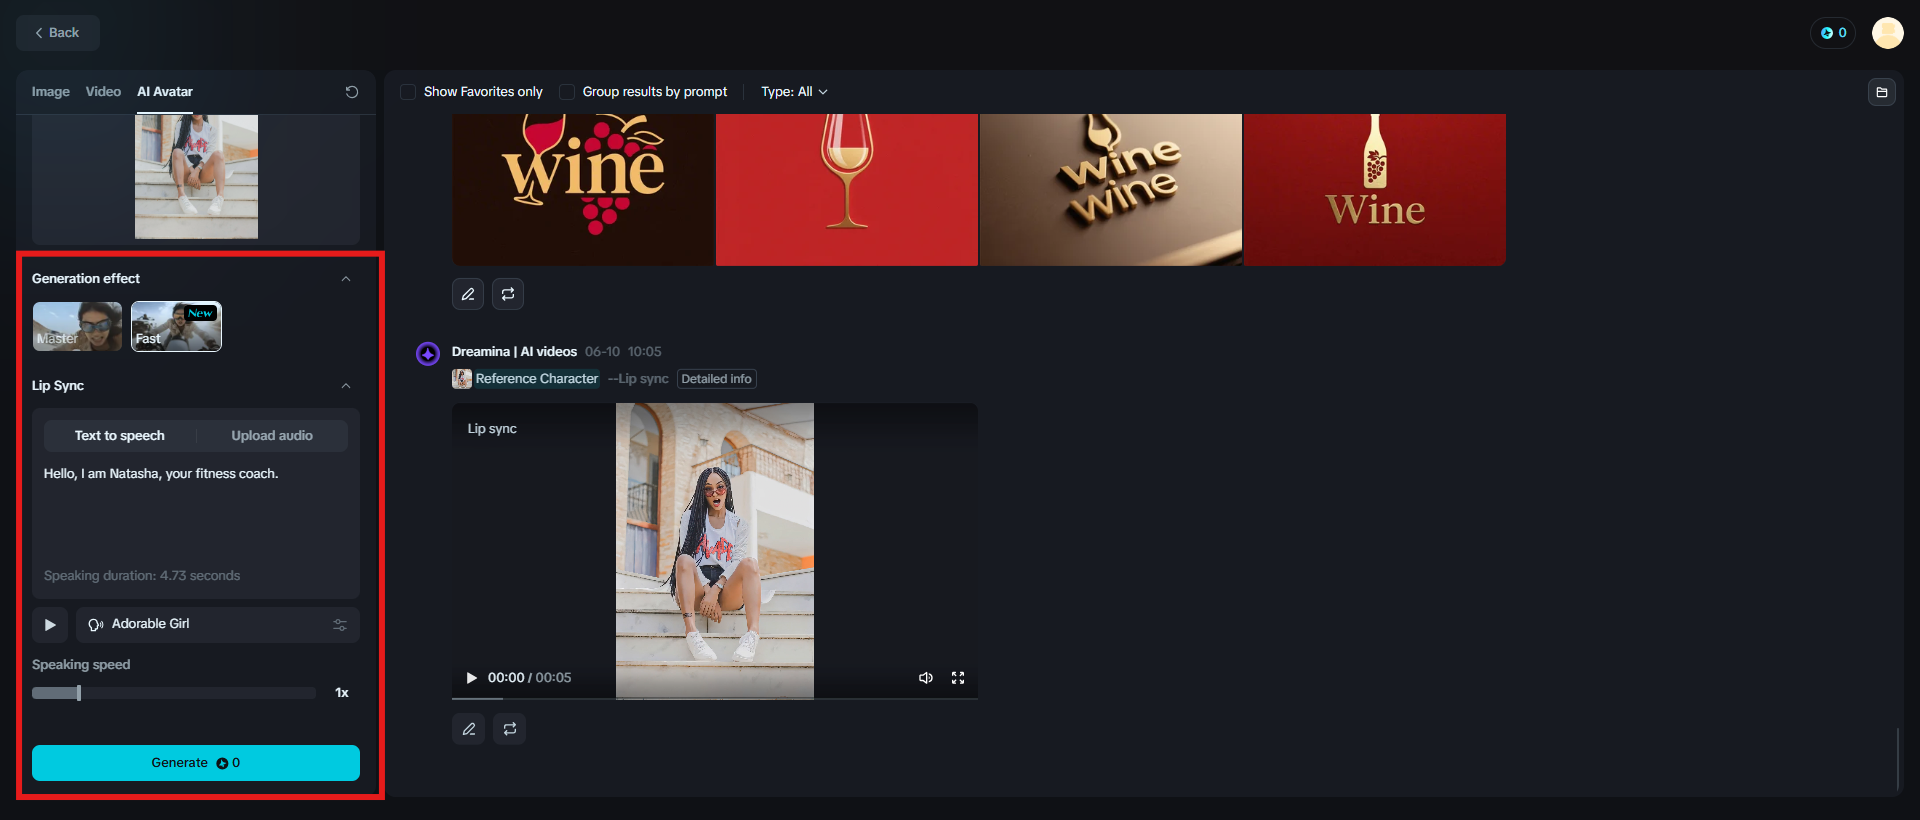Select the AI Avatar tab
This screenshot has height=820, width=1920.
(165, 92)
